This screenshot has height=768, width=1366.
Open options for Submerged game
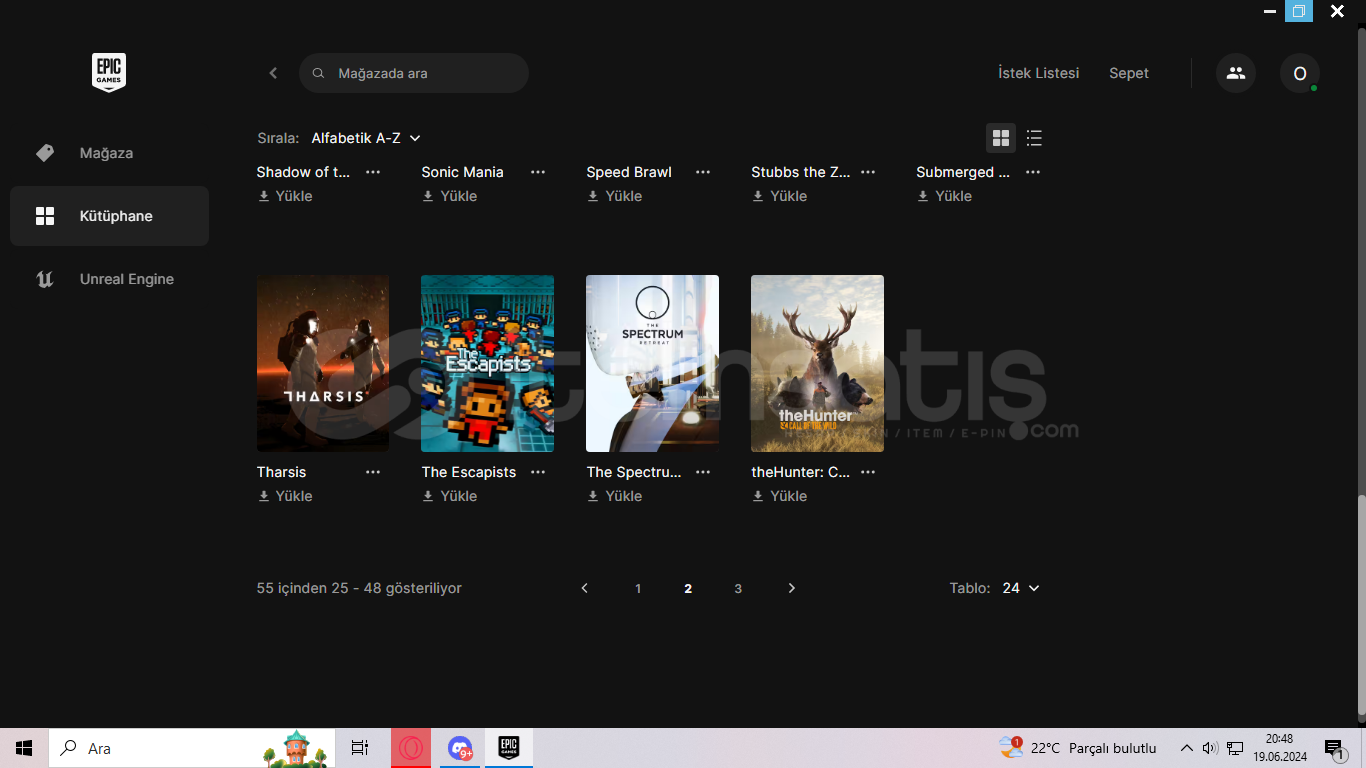coord(1033,172)
